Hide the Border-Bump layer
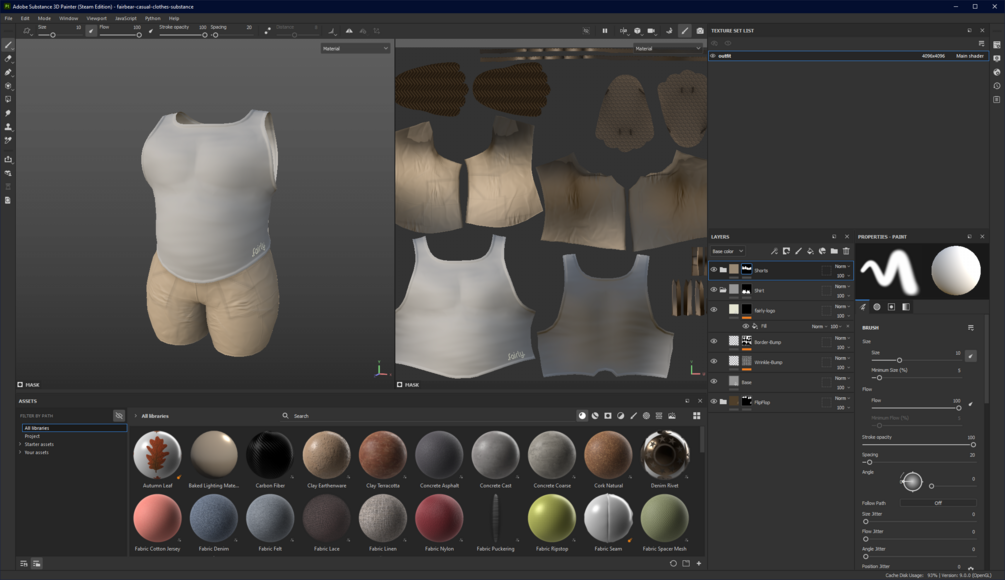Image resolution: width=1005 pixels, height=580 pixels. click(x=713, y=342)
